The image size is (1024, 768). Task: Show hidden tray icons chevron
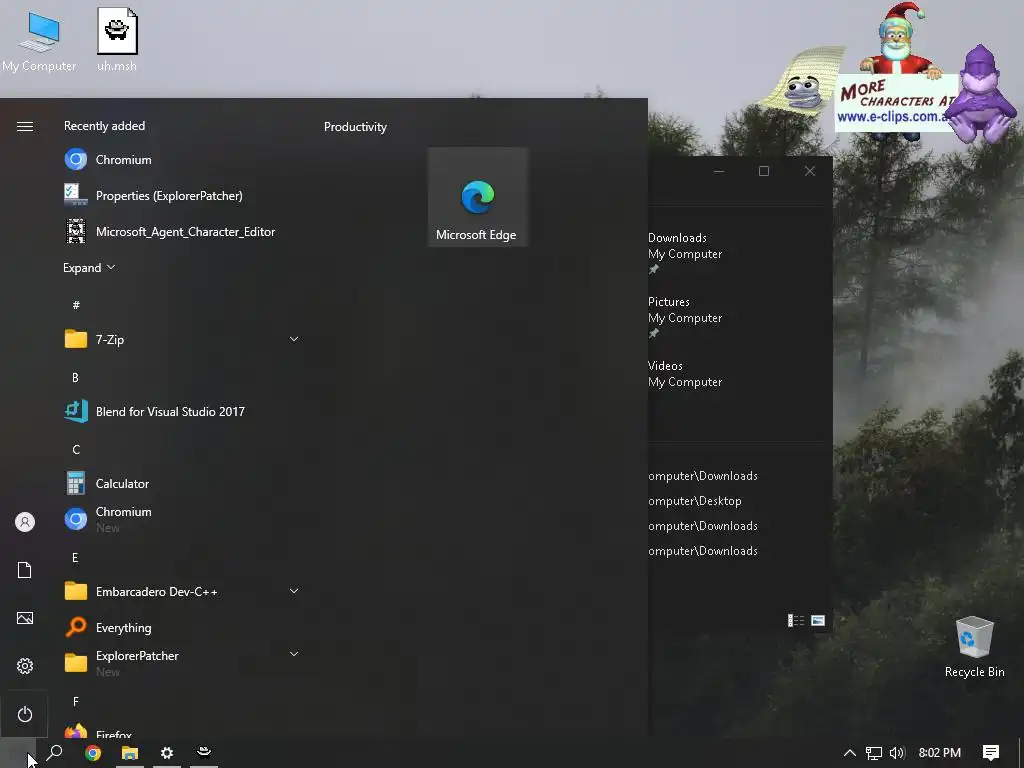tap(850, 753)
